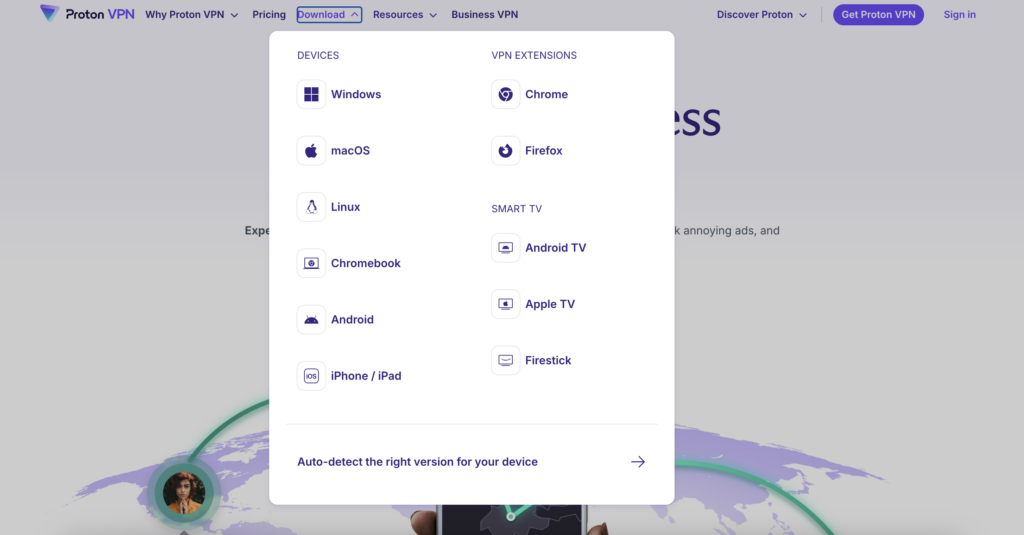Open the Pricing page
The height and width of the screenshot is (535, 1024).
pos(269,14)
